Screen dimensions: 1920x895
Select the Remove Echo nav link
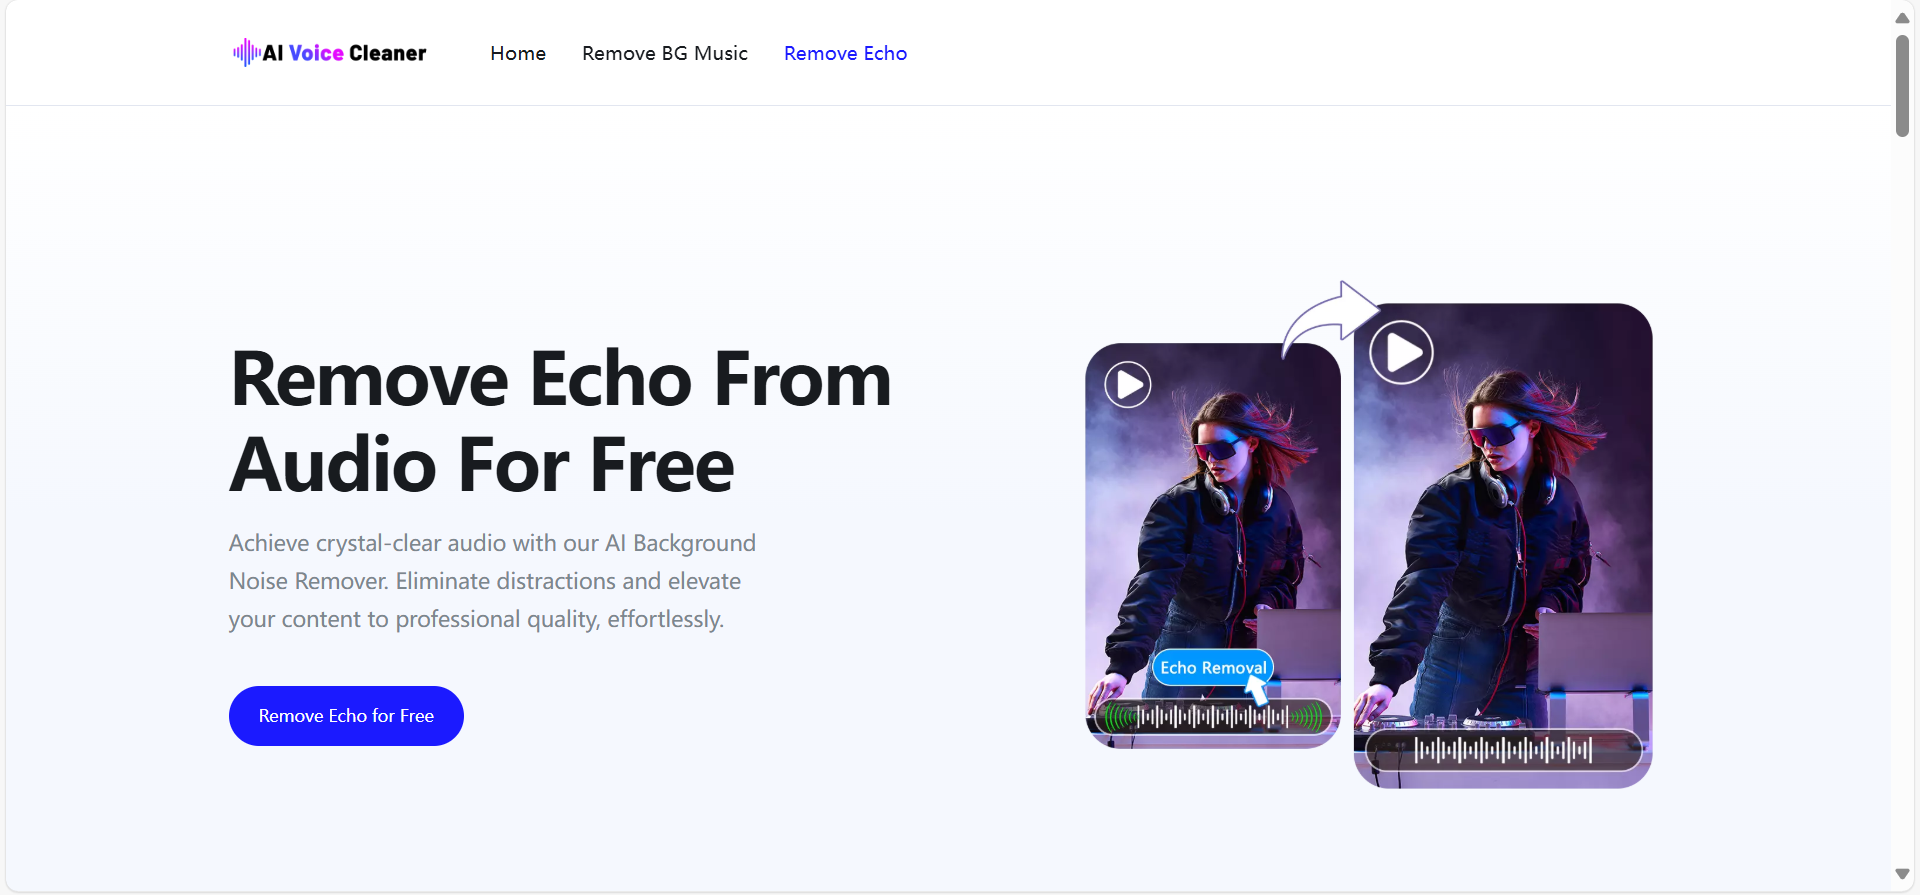click(x=845, y=53)
